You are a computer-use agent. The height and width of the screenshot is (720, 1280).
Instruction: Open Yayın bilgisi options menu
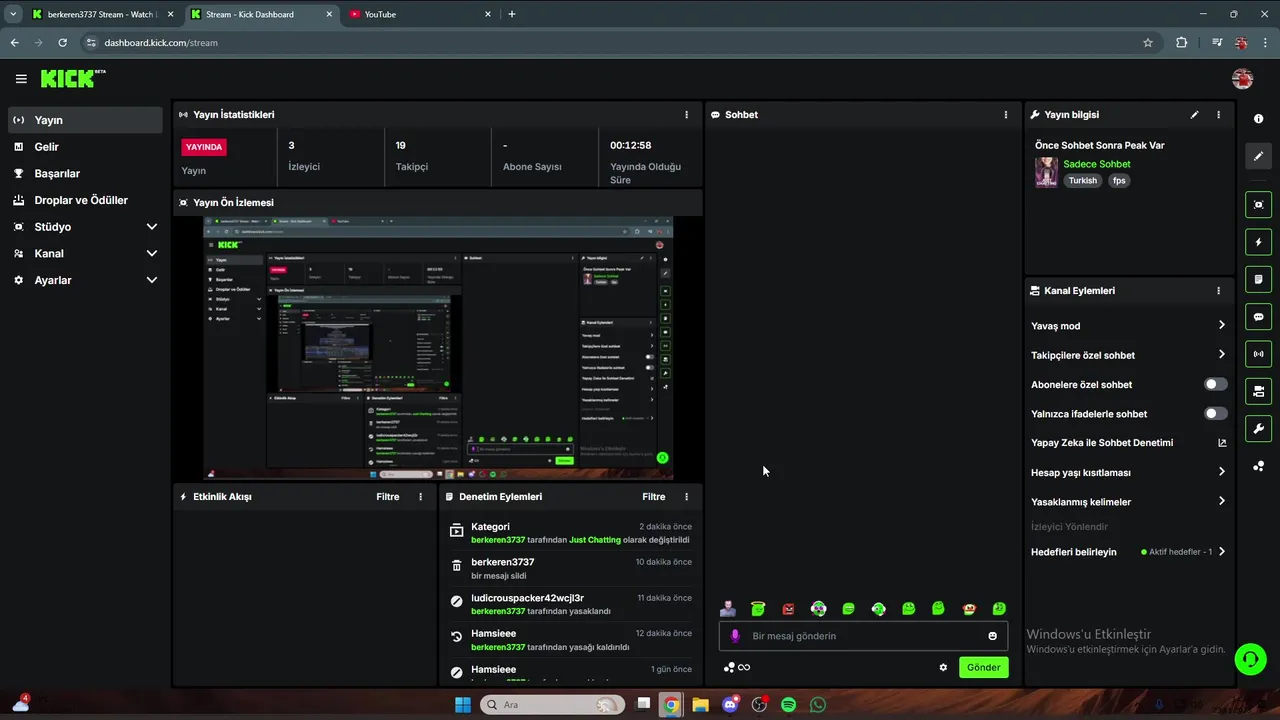tap(1218, 115)
